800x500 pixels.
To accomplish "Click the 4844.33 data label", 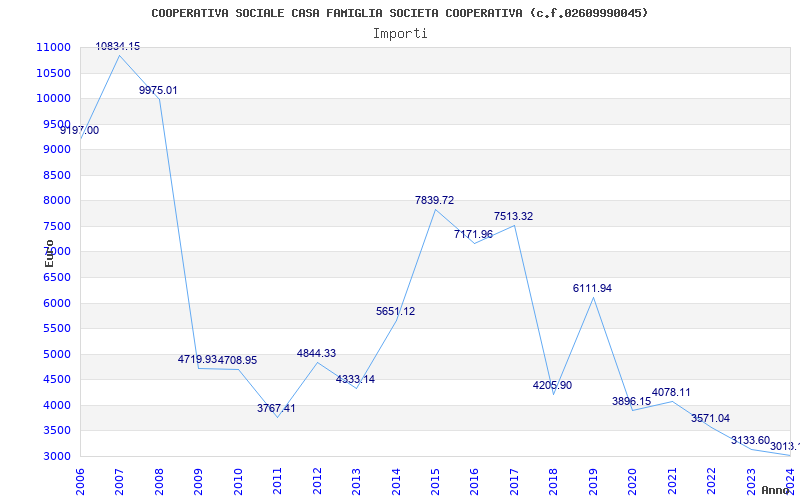I will 316,353.
